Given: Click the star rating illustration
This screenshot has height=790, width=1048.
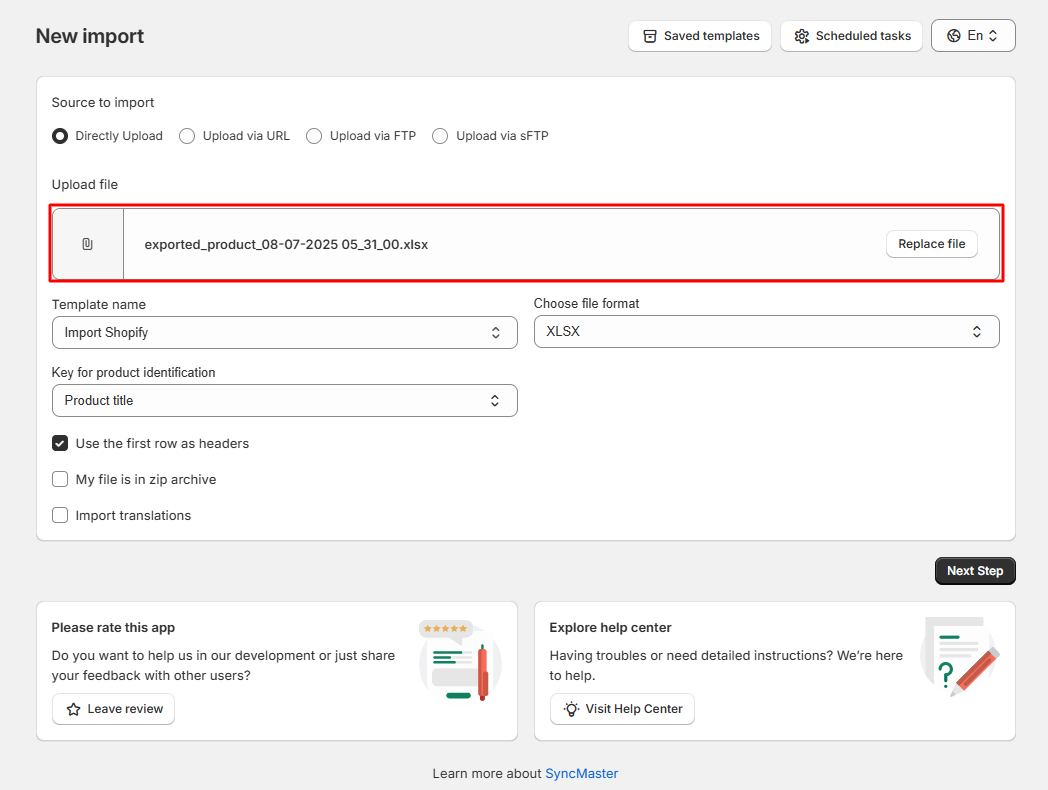Looking at the screenshot, I should [x=461, y=660].
